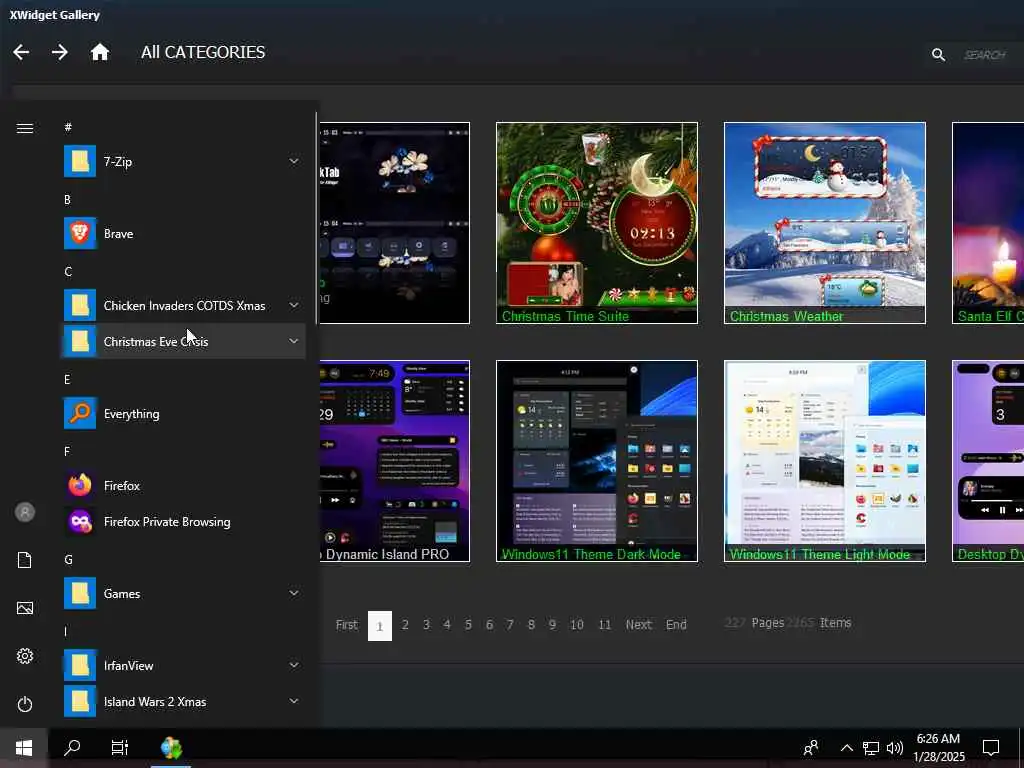
Task: Launch Firefox Private Browsing
Action: pos(183,522)
